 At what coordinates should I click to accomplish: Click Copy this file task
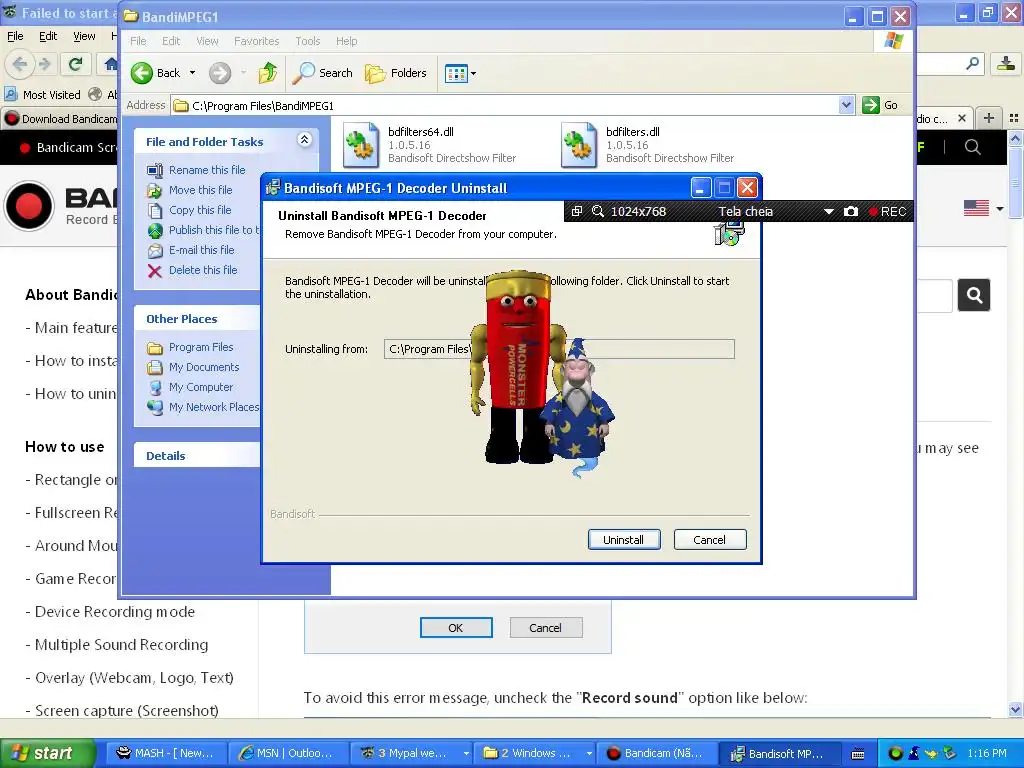tap(200, 210)
